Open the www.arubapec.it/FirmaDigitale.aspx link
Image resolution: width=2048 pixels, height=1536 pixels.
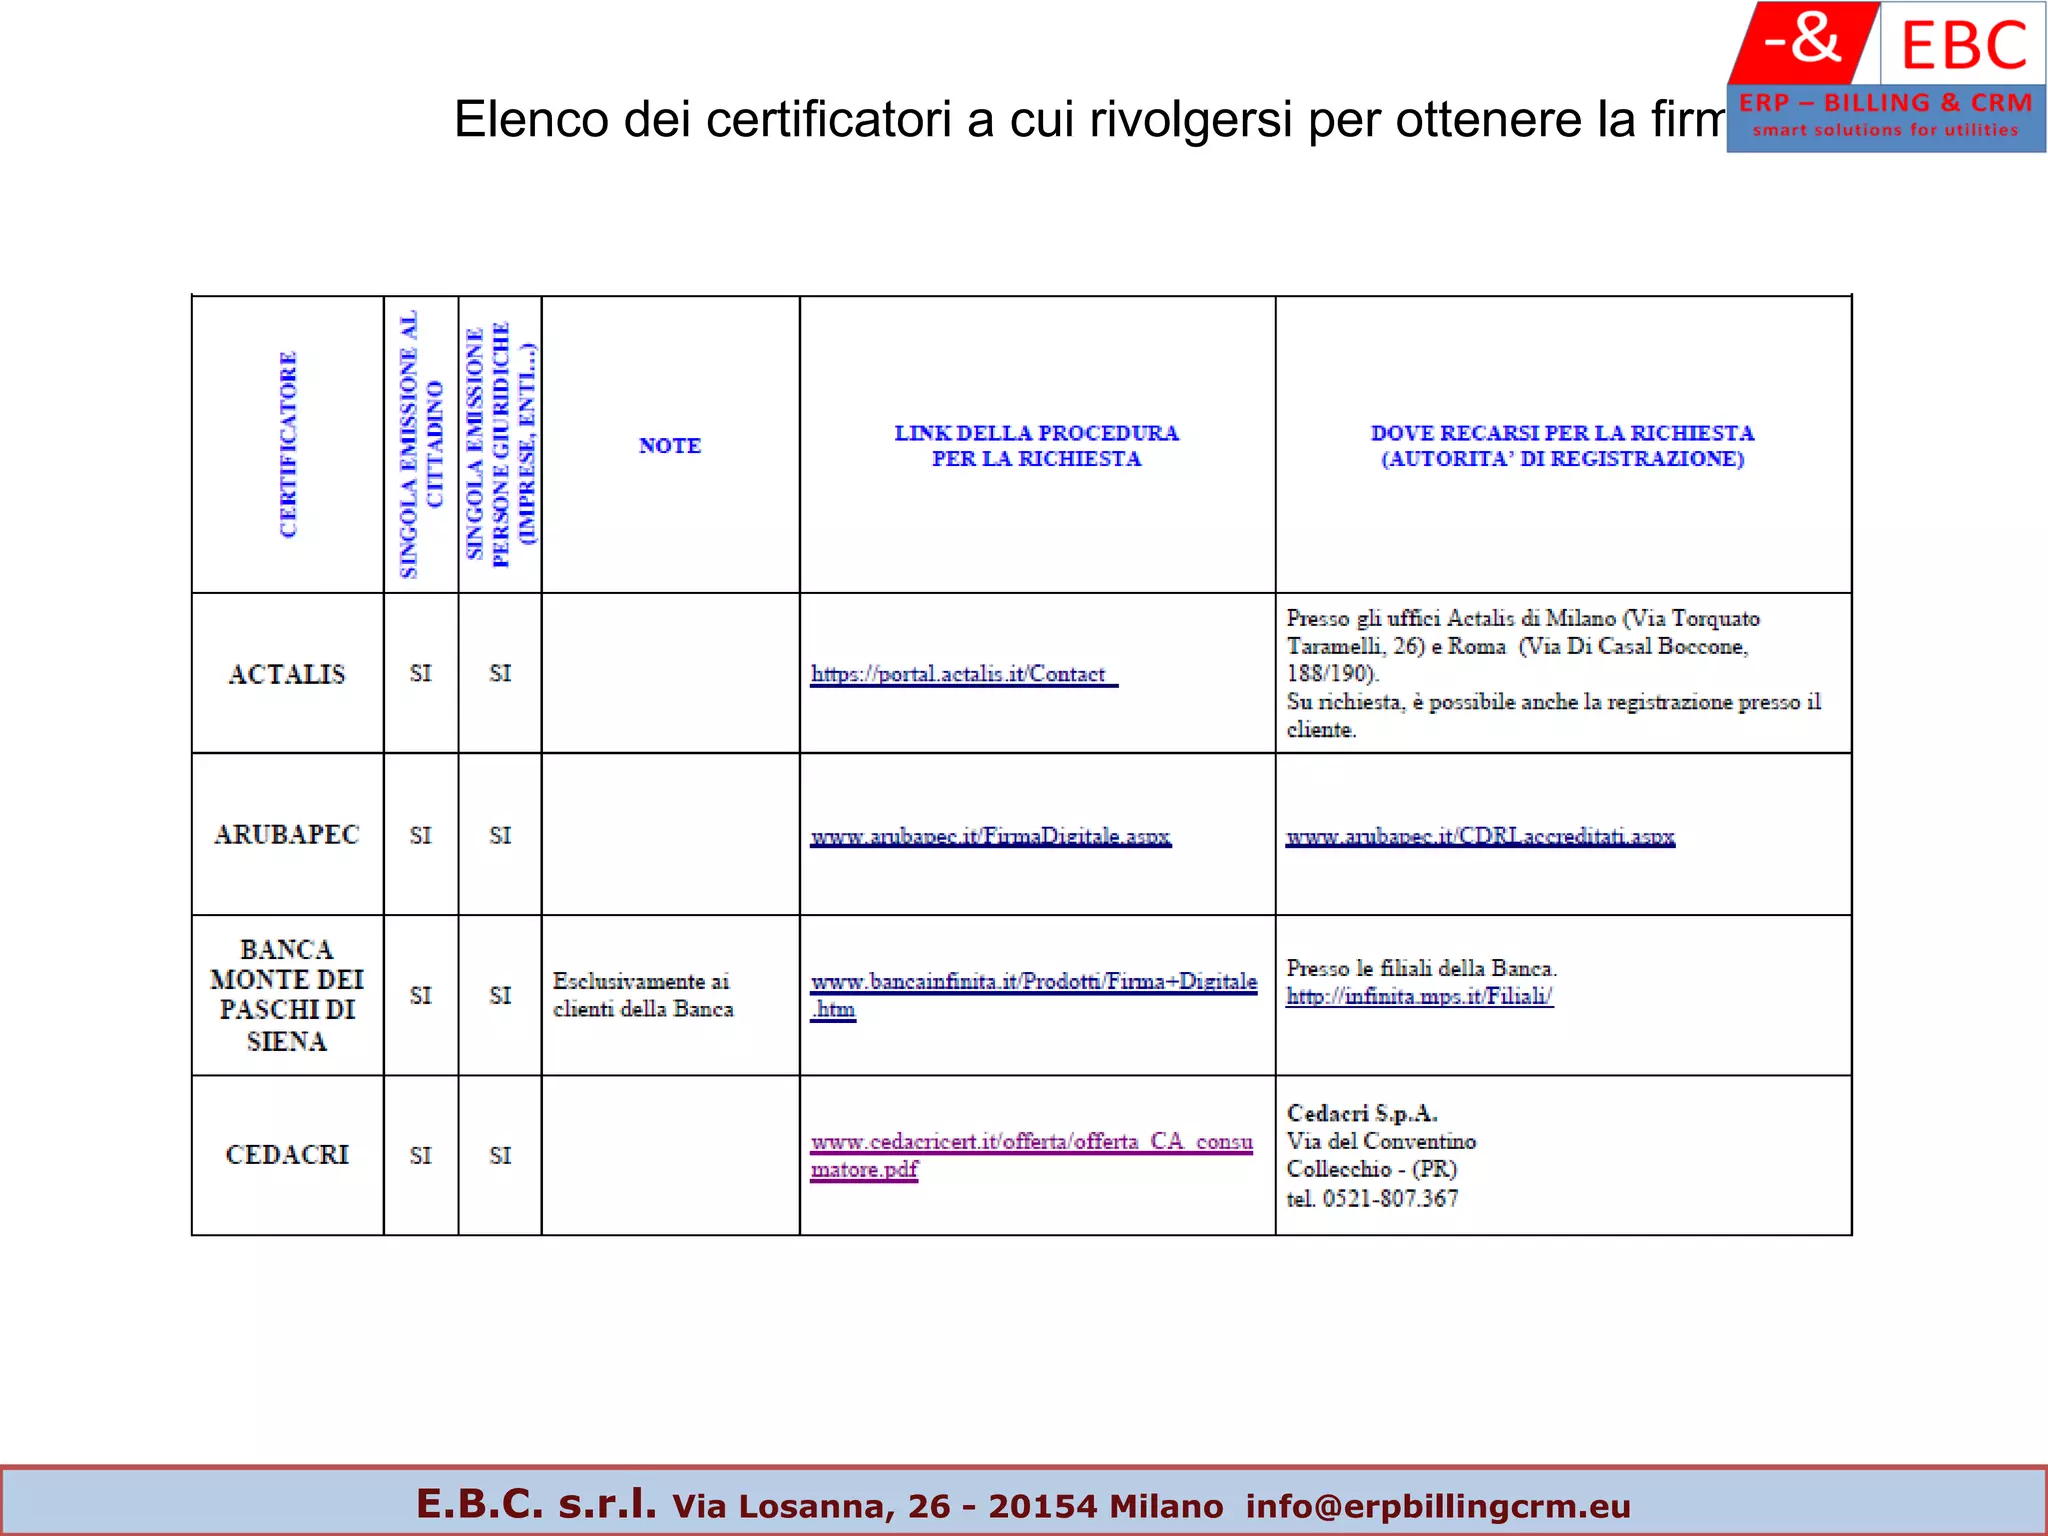[x=990, y=836]
